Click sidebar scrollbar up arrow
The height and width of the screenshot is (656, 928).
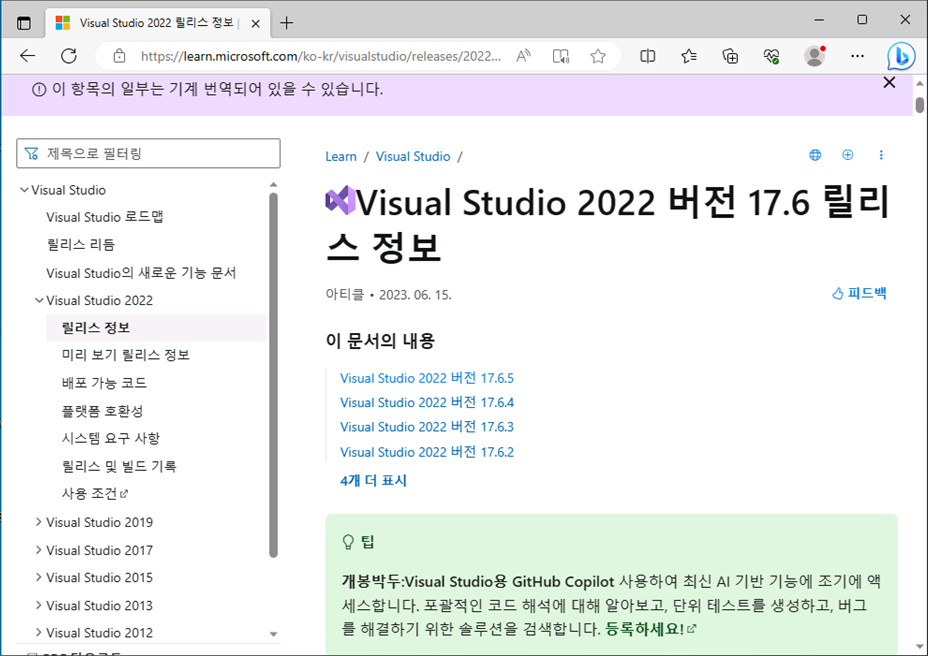pyautogui.click(x=273, y=185)
